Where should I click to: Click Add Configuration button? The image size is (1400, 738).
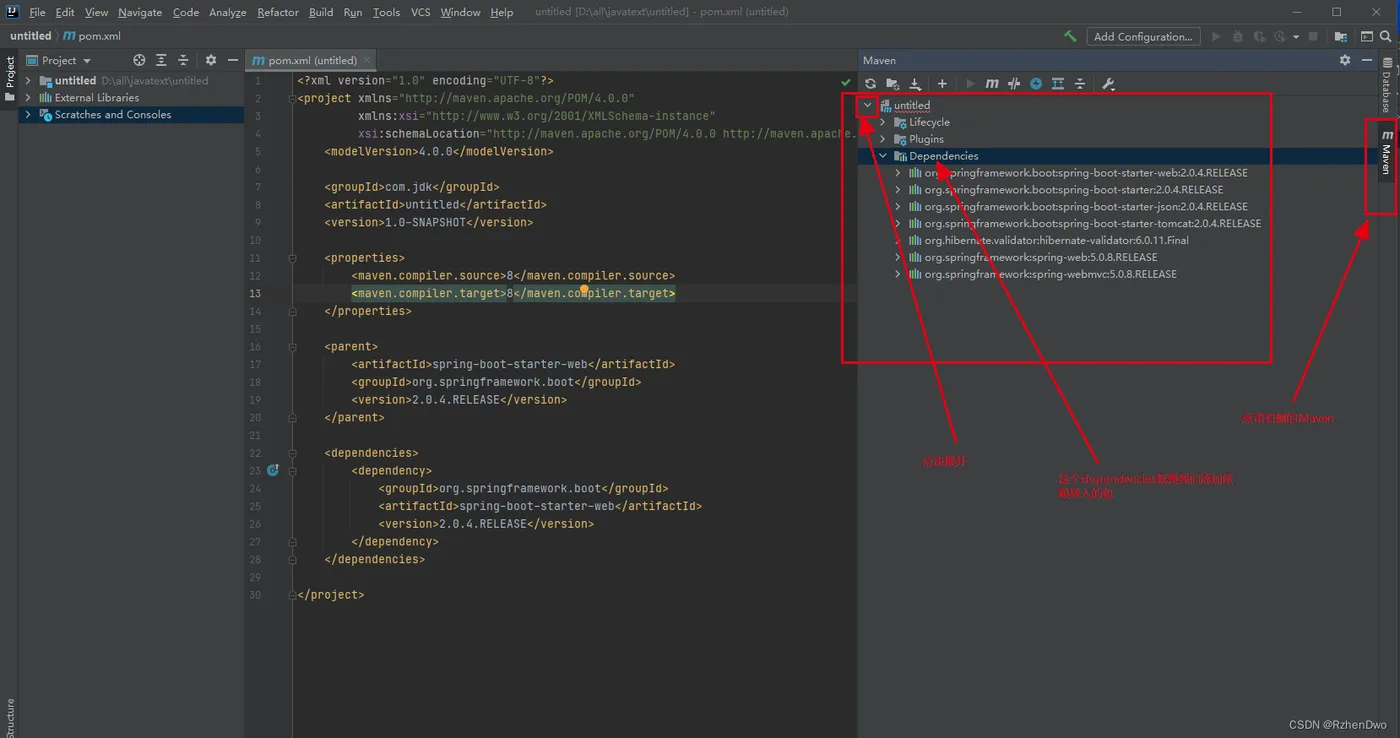1143,36
